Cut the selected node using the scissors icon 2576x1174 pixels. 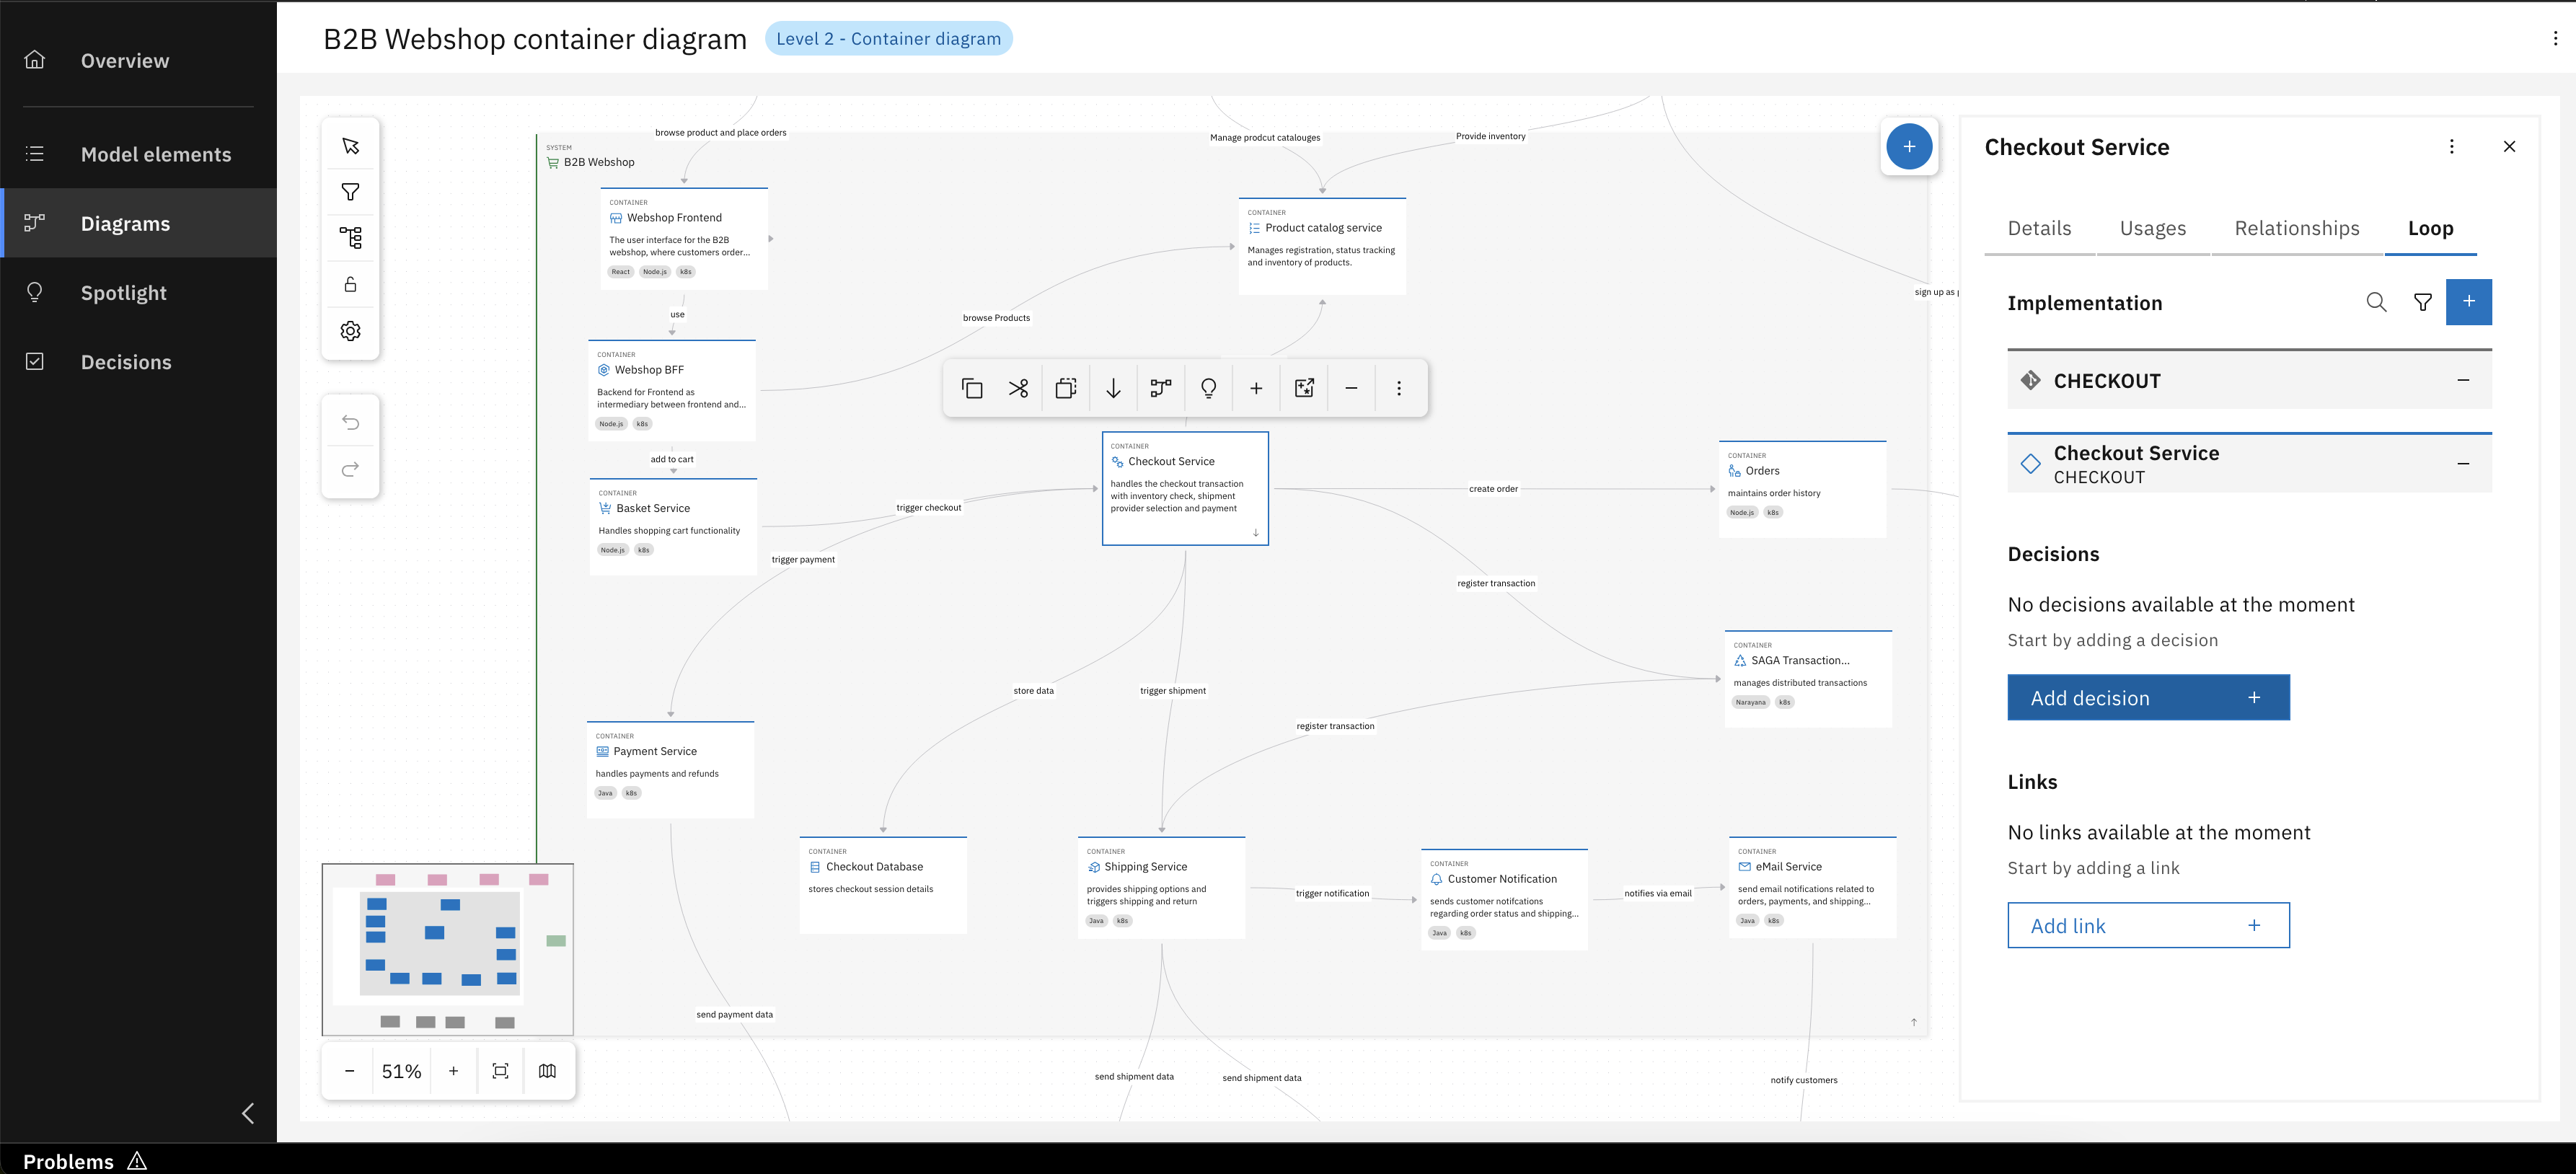tap(1018, 388)
